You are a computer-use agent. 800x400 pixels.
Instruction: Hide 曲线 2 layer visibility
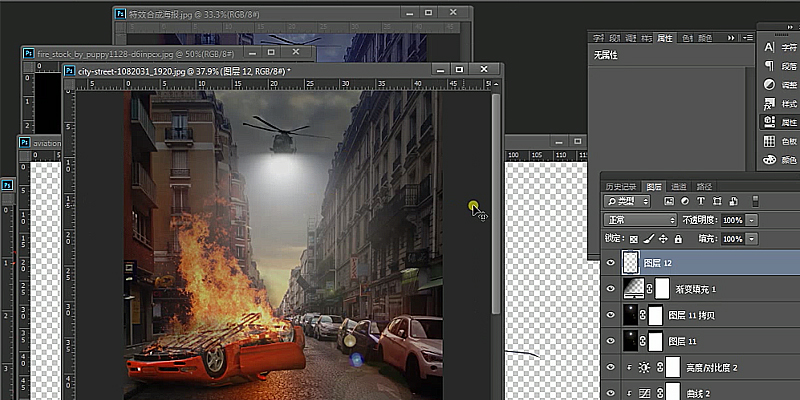tap(610, 393)
